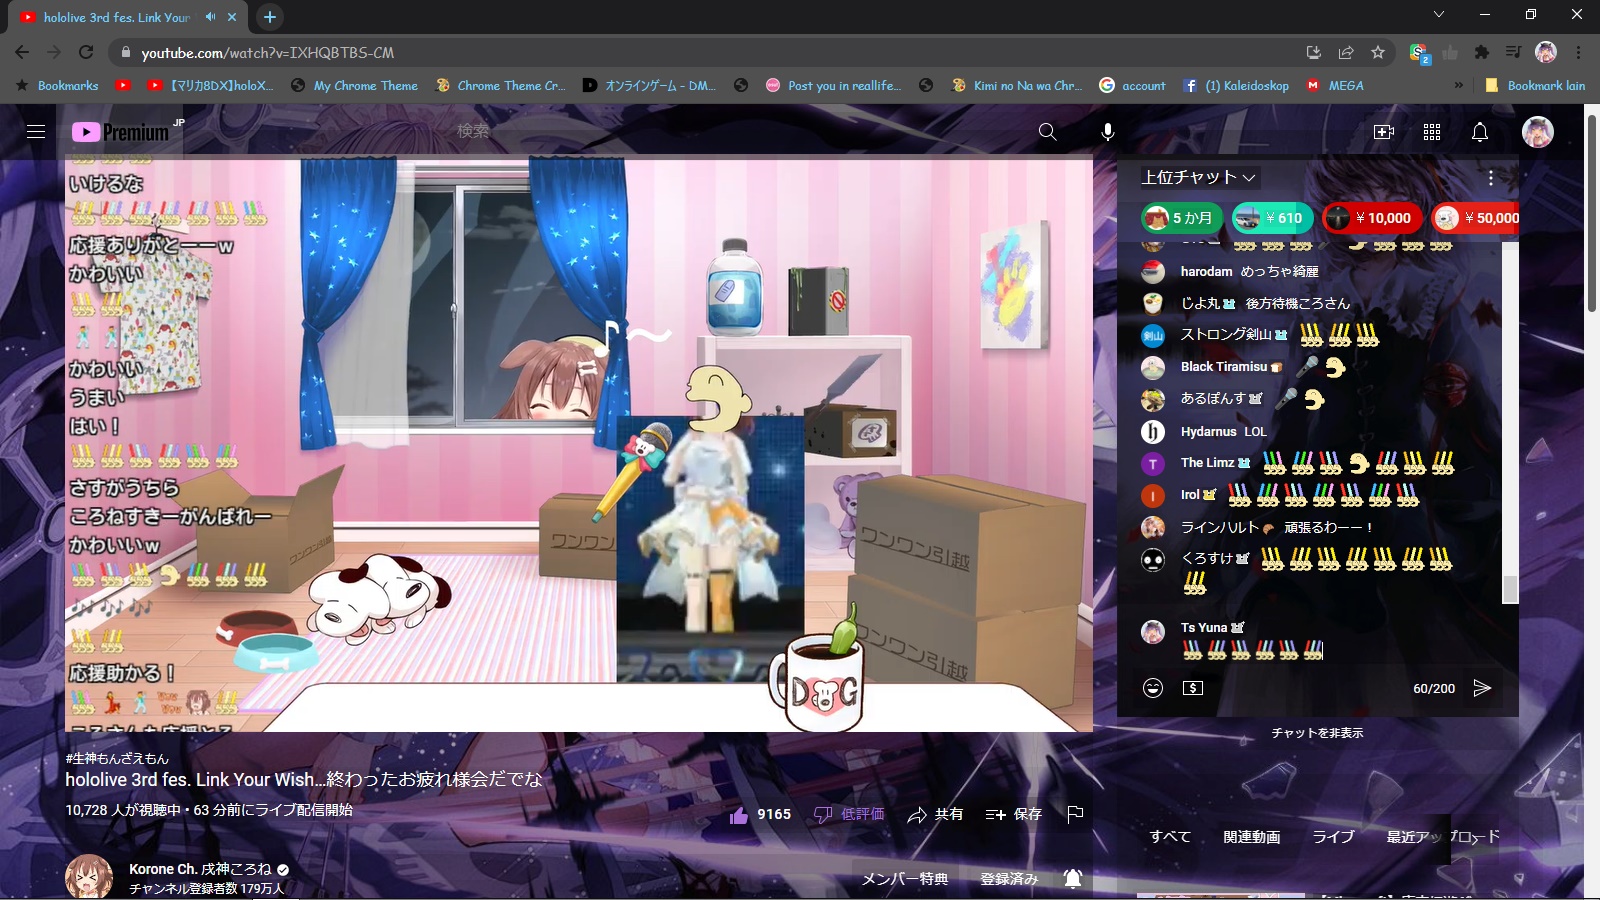Toggle the 登録済み subscription button

1009,879
